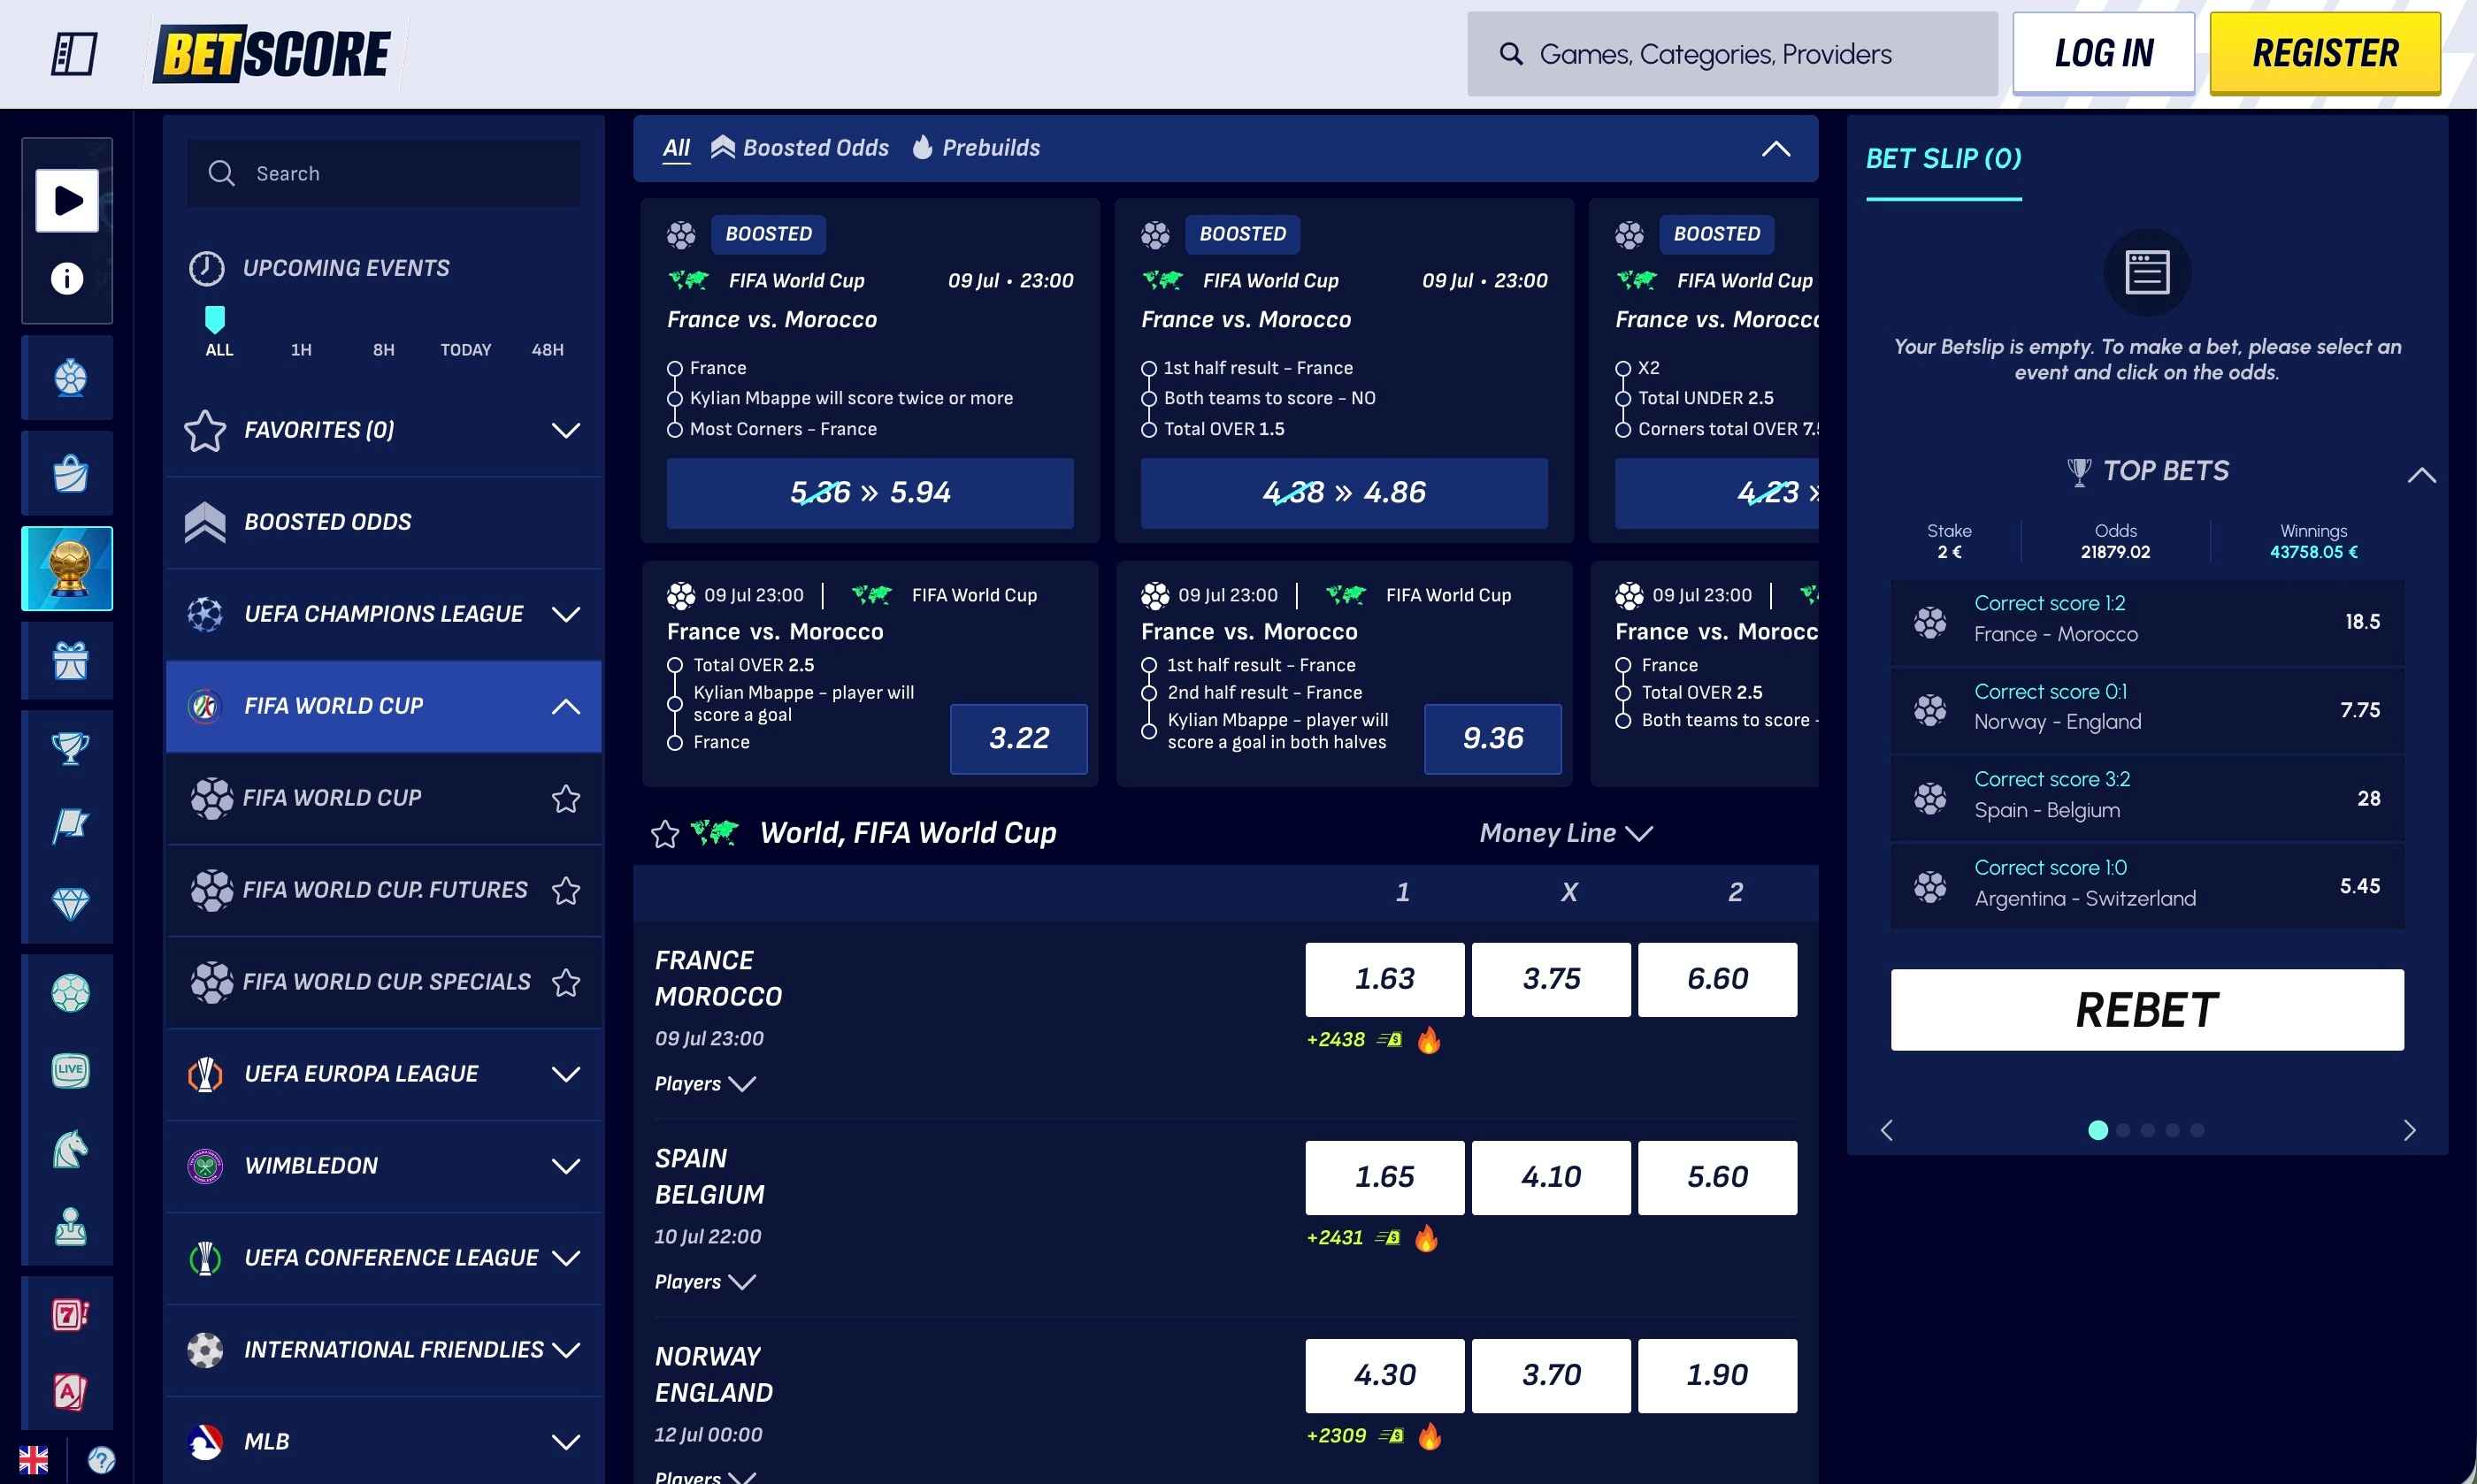Expand the Favorites (0) section

[x=384, y=430]
